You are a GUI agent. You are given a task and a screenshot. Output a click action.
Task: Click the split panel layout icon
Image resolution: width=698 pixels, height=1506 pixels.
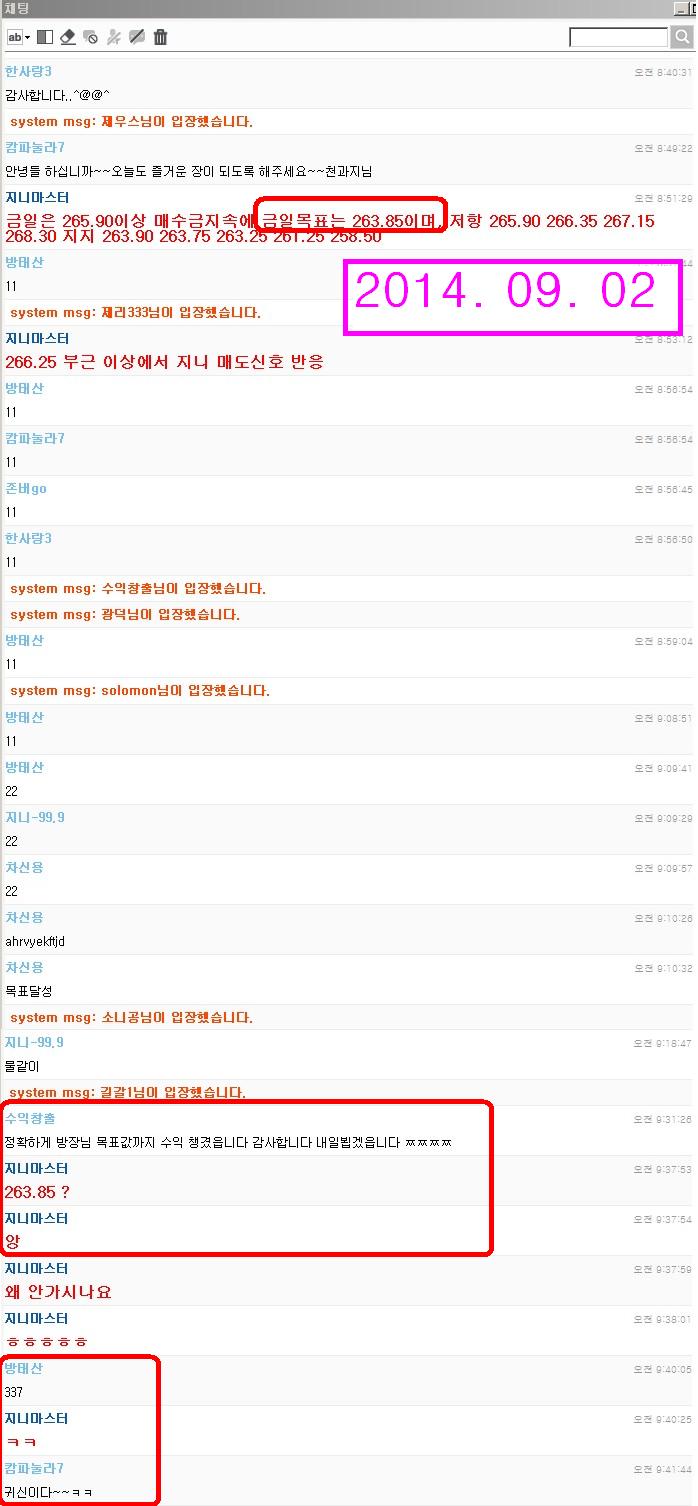(x=44, y=37)
